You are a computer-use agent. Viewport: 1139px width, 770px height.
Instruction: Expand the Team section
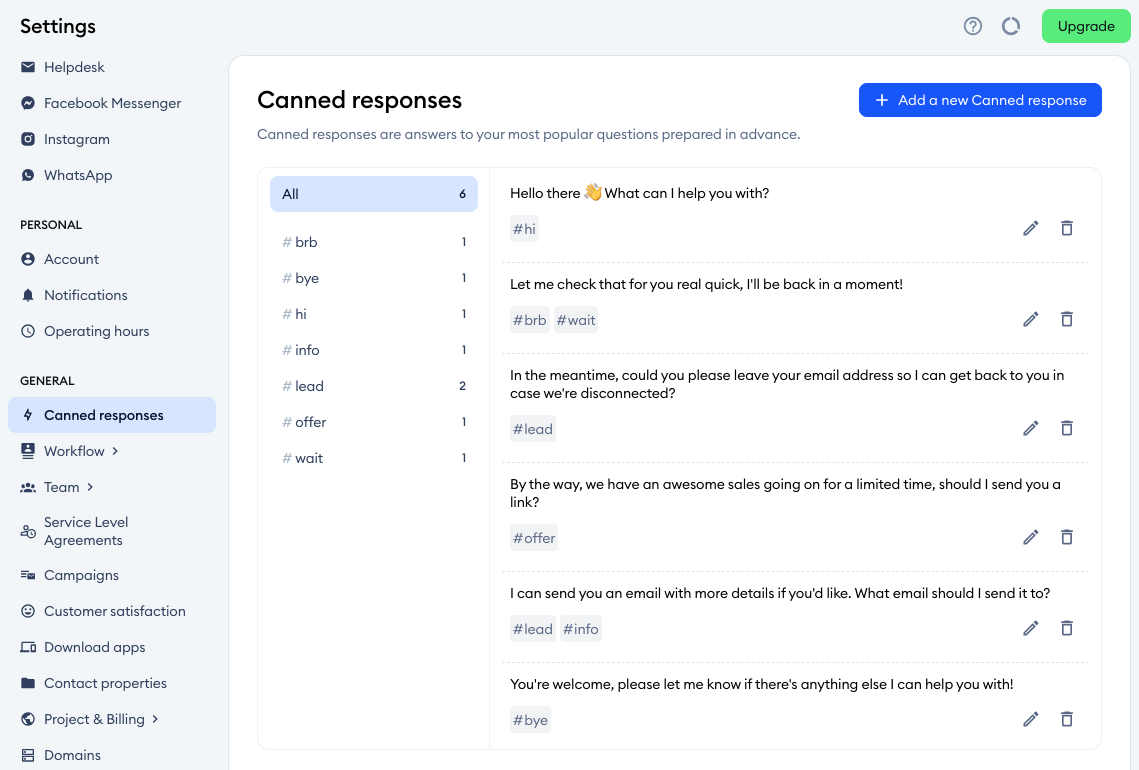point(61,487)
